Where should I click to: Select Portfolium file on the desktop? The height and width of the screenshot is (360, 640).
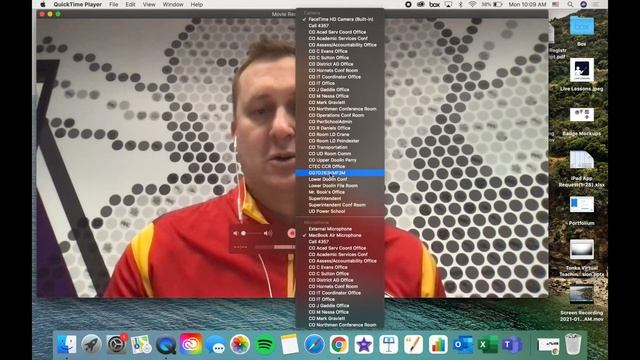point(582,205)
